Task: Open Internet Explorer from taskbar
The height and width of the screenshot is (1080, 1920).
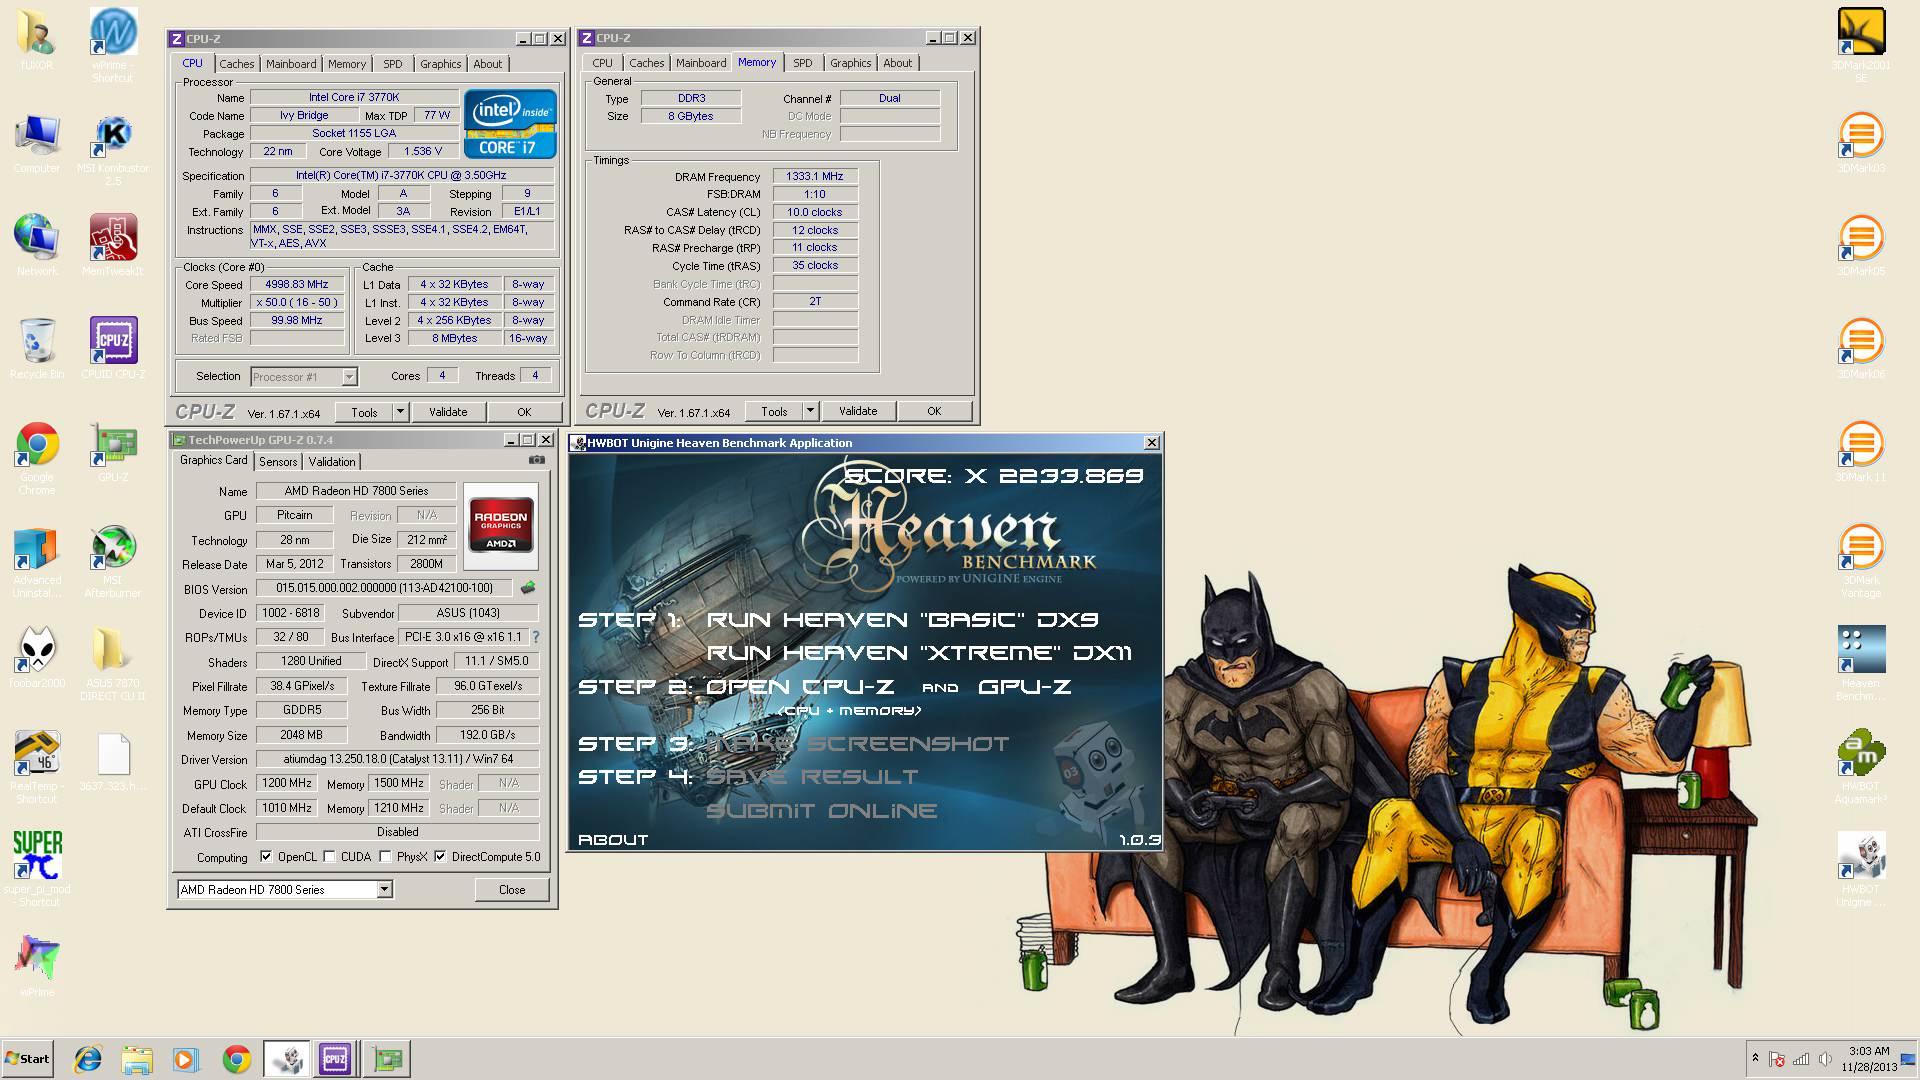Action: point(88,1059)
